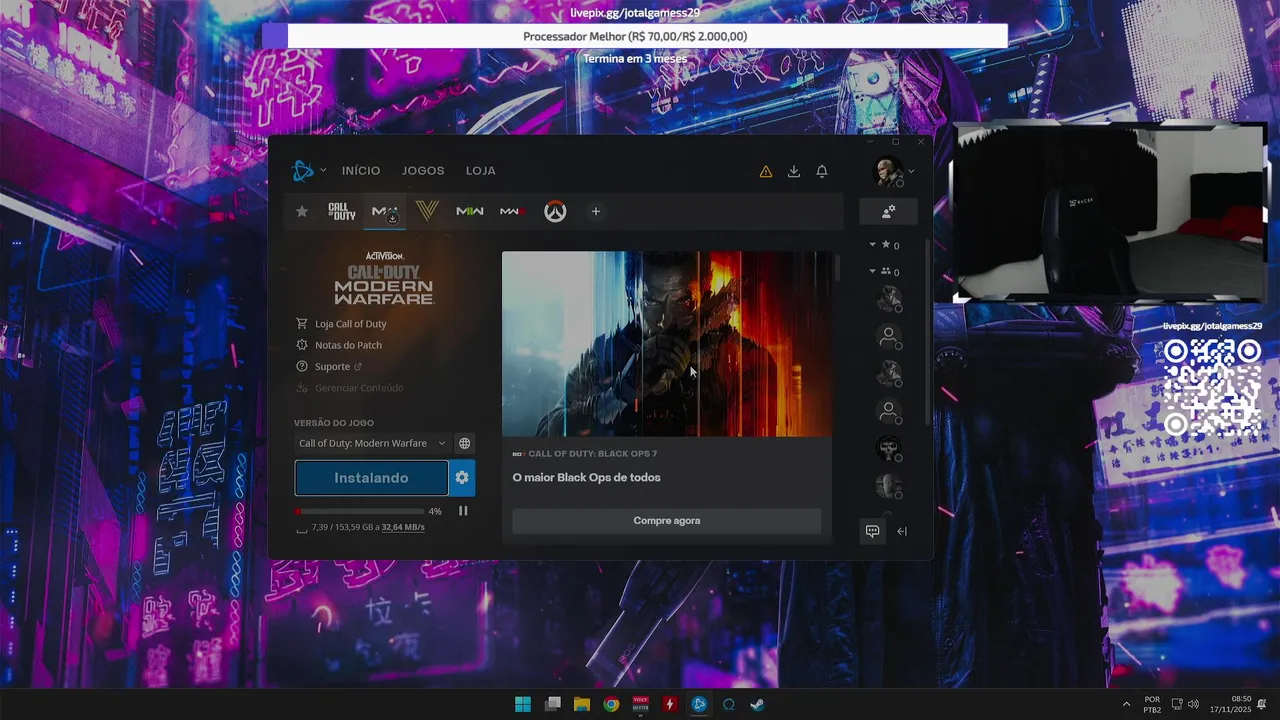Switch to the LOJA tab
The image size is (1280, 720).
pos(481,171)
